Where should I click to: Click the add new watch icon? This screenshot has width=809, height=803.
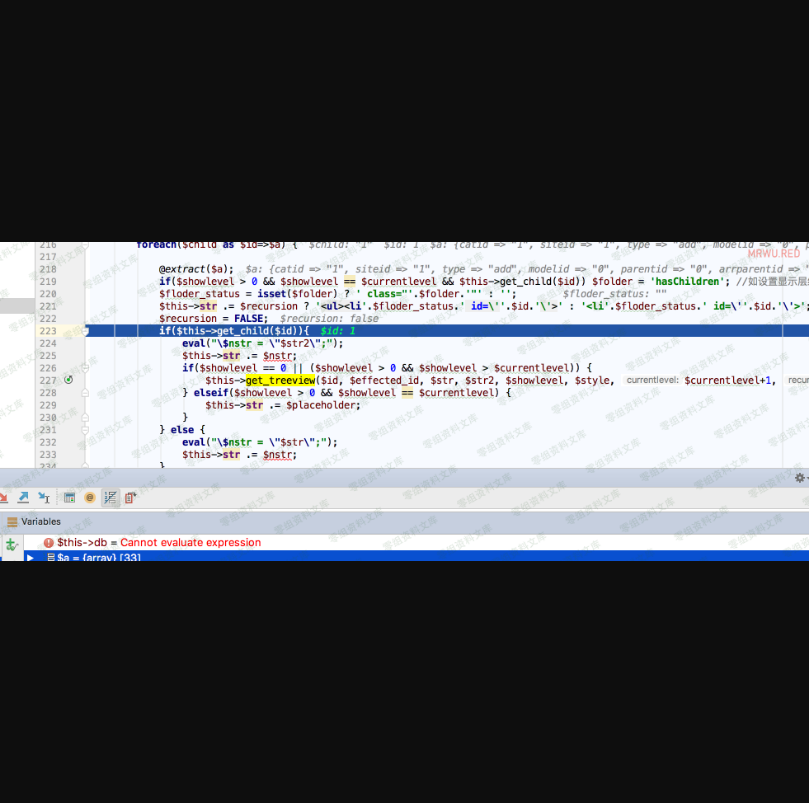tap(11, 544)
